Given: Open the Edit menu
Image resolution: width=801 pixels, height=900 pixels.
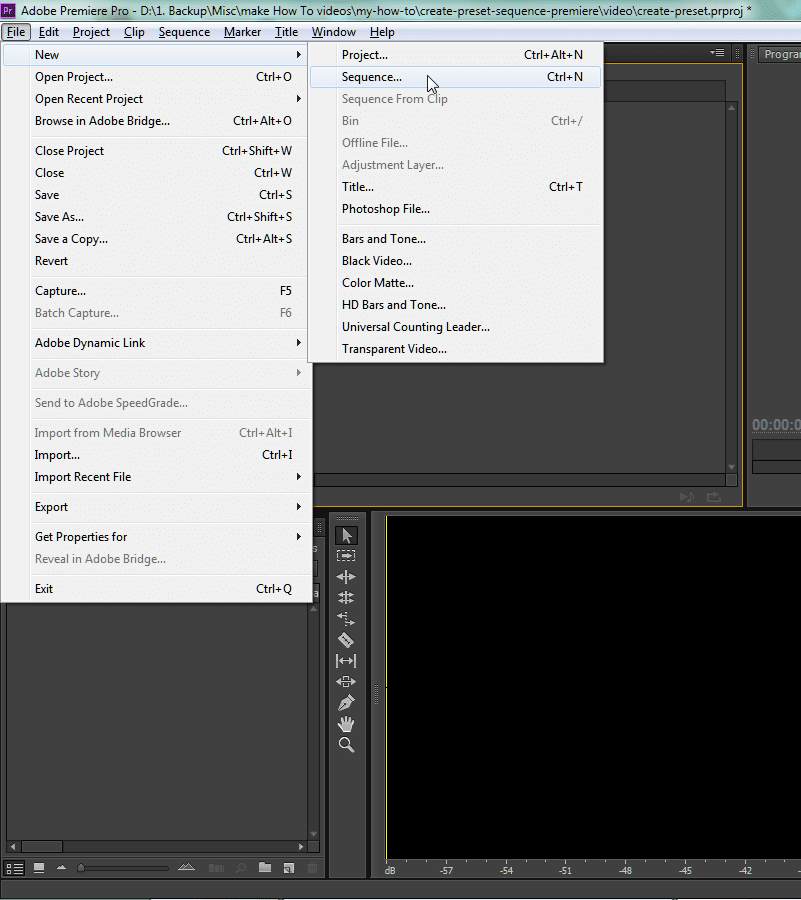Looking at the screenshot, I should [49, 32].
